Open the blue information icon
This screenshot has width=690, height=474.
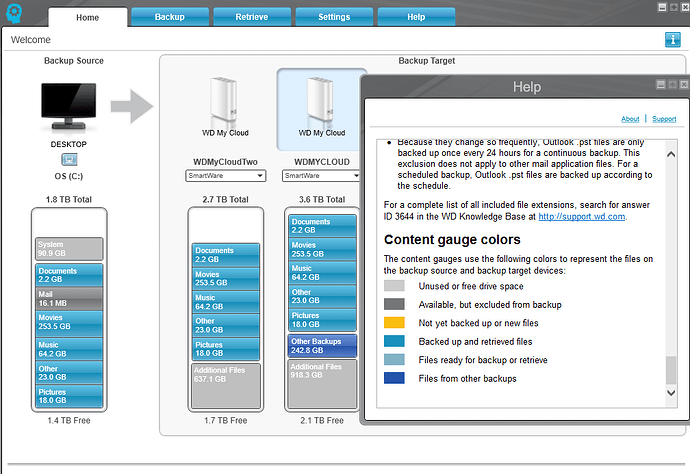[x=672, y=40]
